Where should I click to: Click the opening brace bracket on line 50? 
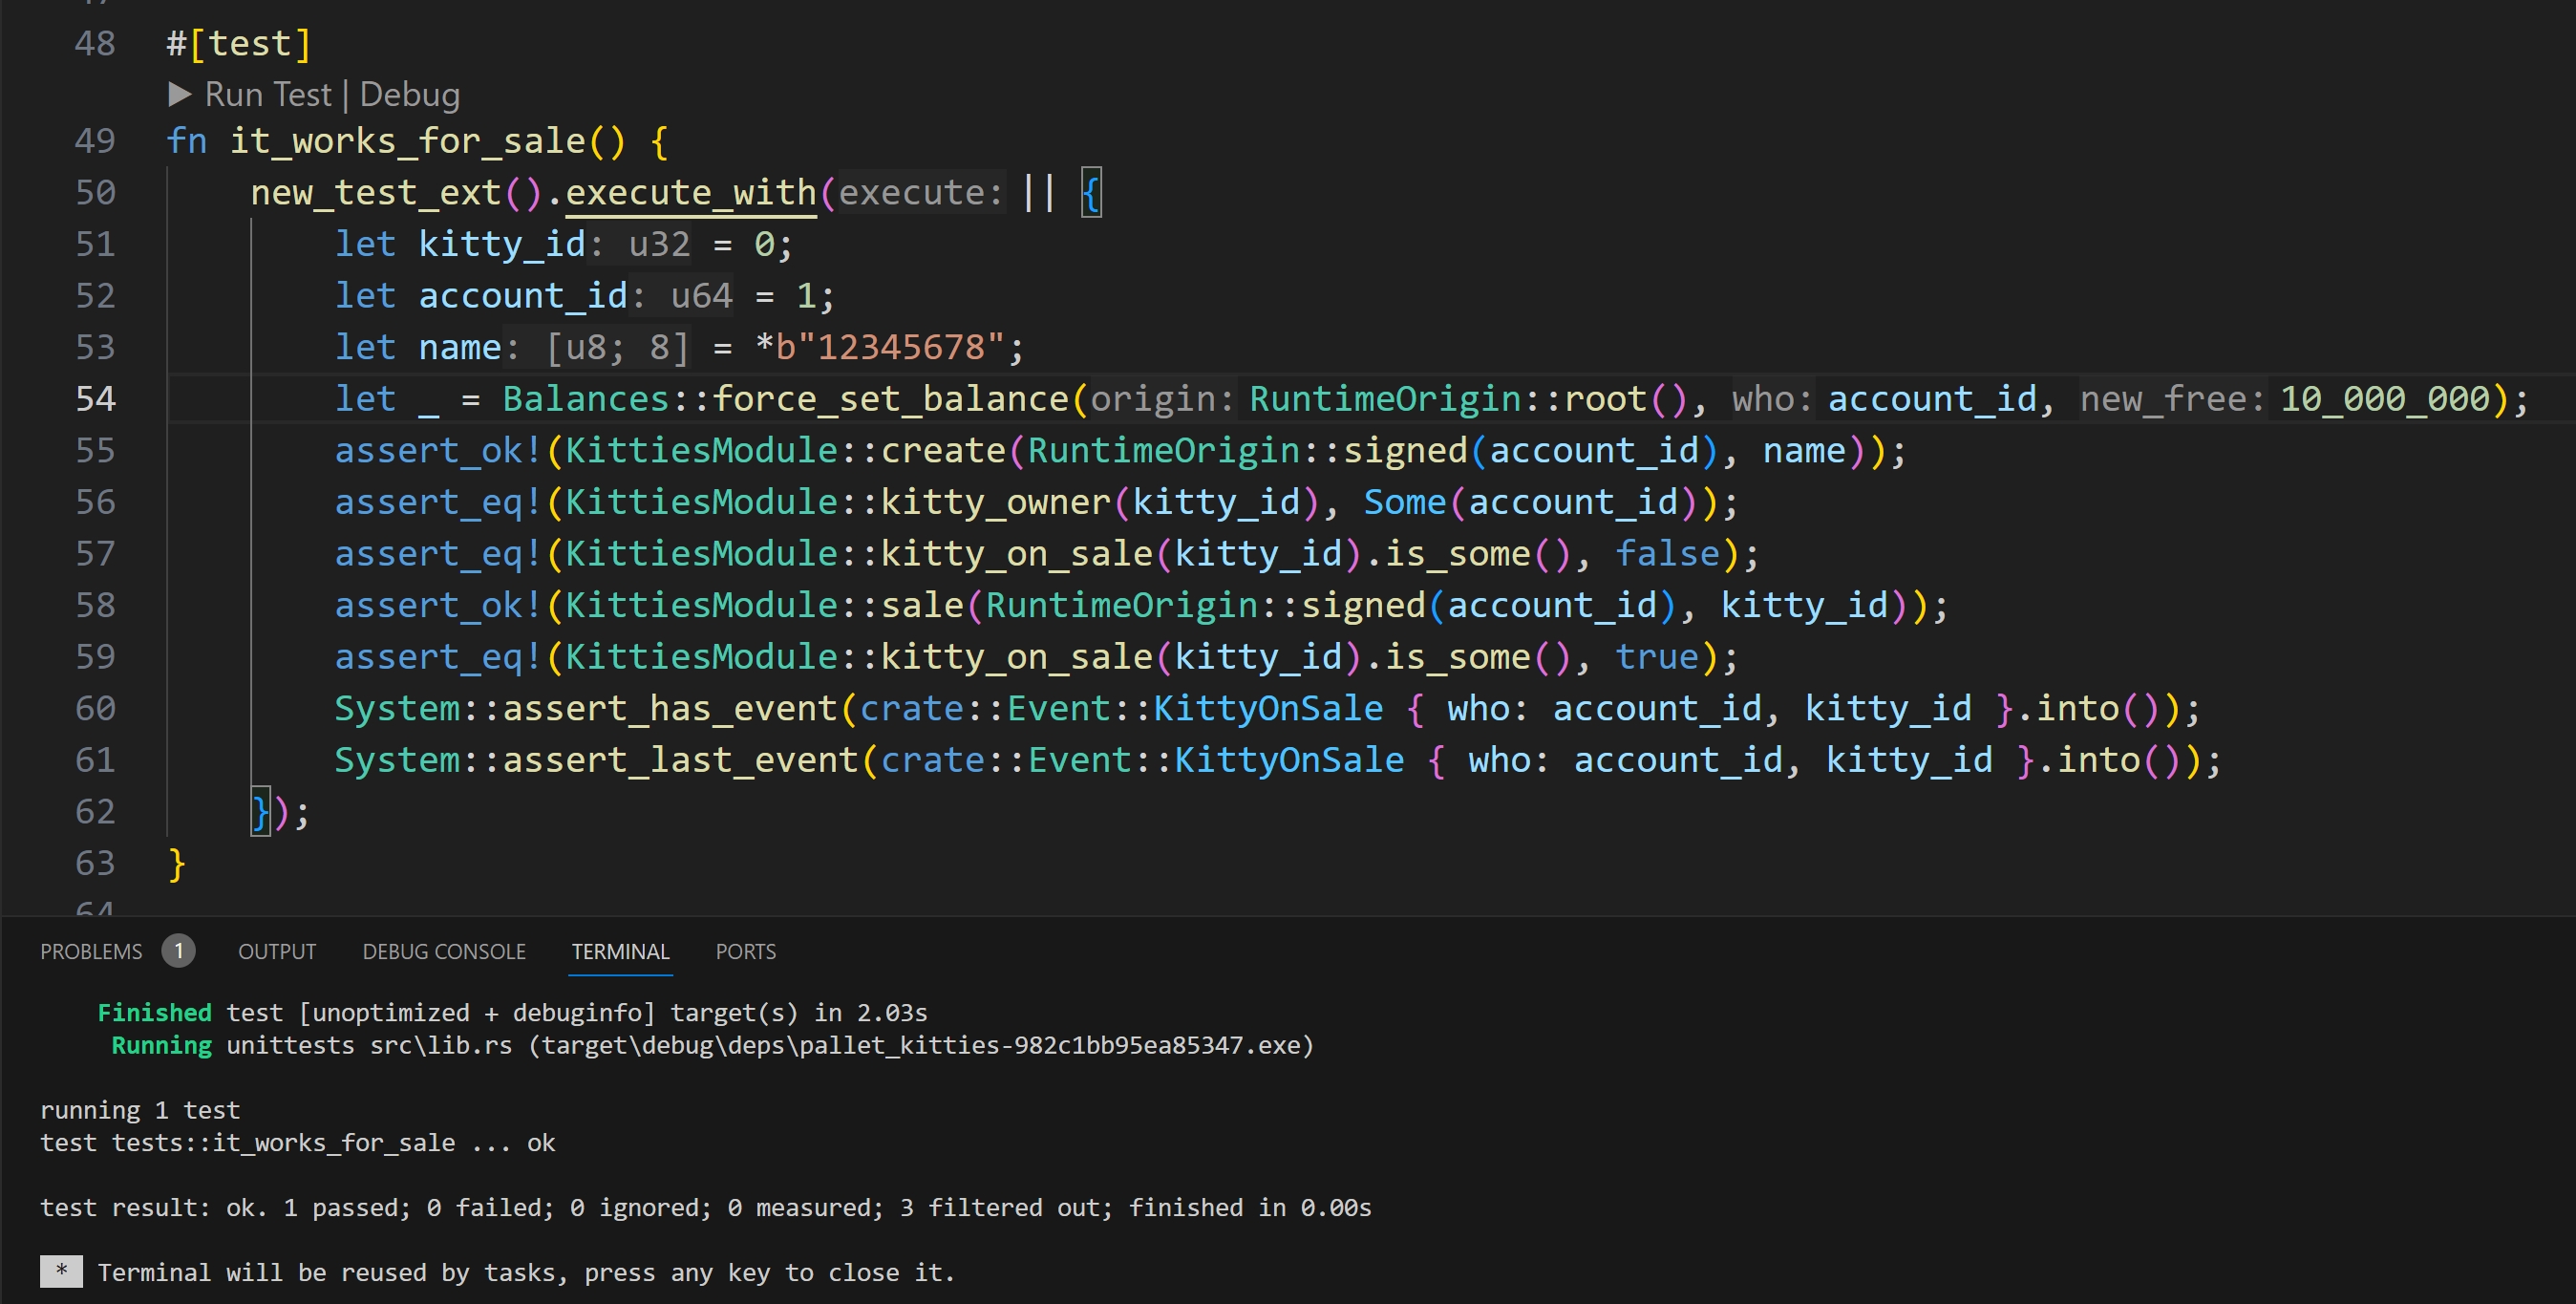[x=1091, y=192]
